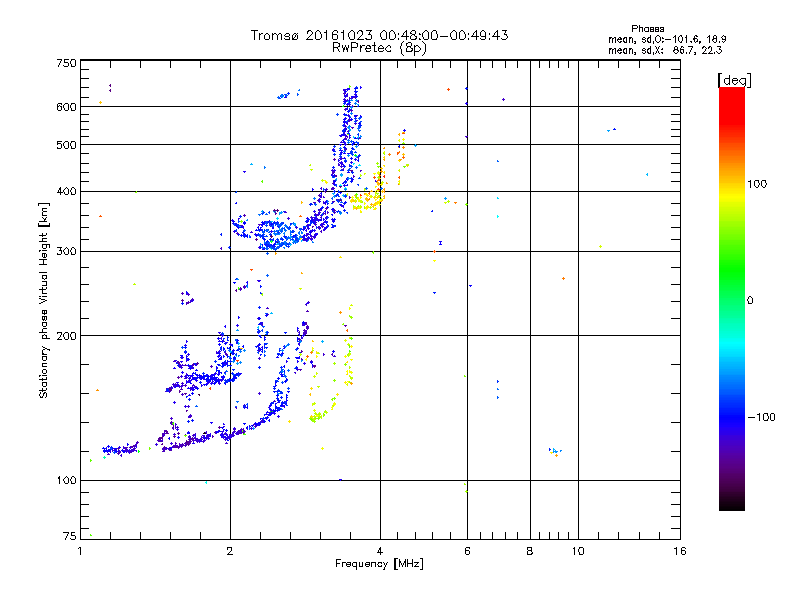Click the '75' y-axis tick label
Viewport: 800px width, 600px height.
(70, 536)
